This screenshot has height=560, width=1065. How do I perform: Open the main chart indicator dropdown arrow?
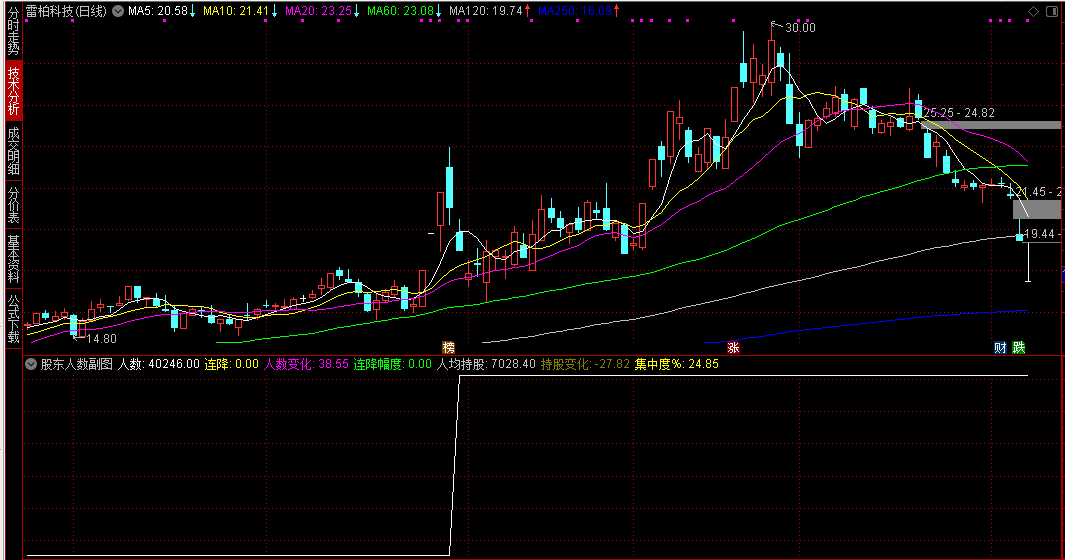tap(118, 11)
